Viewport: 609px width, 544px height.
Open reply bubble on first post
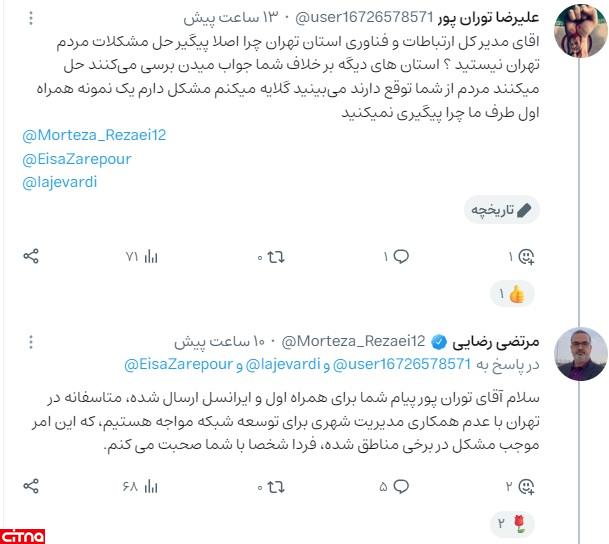tap(396, 257)
